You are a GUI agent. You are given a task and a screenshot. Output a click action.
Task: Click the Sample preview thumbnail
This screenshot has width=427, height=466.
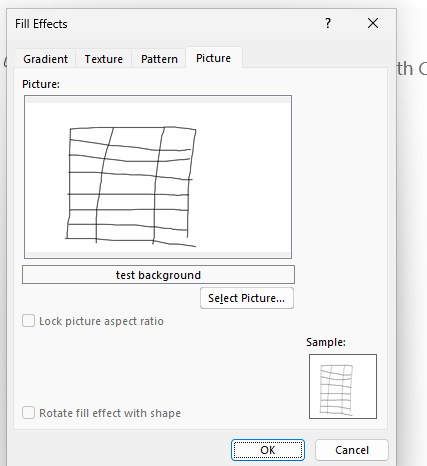click(x=343, y=386)
